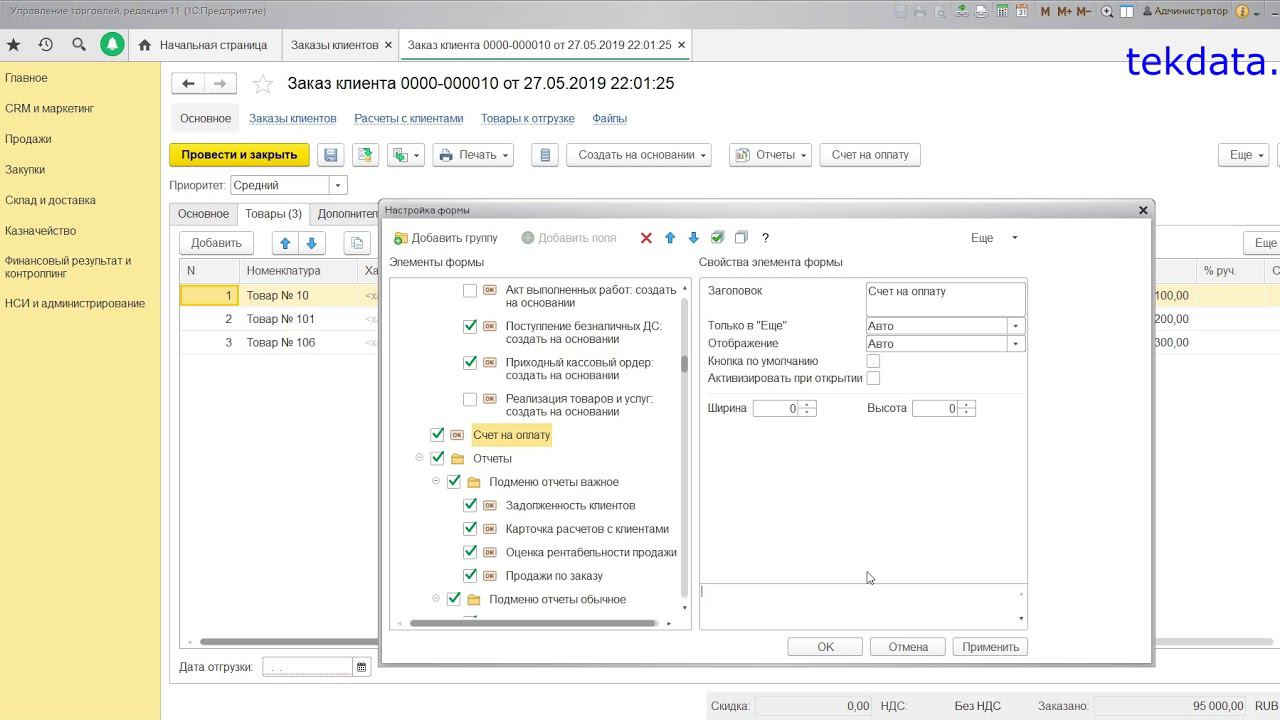Enable the Кнопка по умолчанию checkbox
1280x720 pixels.
coord(873,361)
